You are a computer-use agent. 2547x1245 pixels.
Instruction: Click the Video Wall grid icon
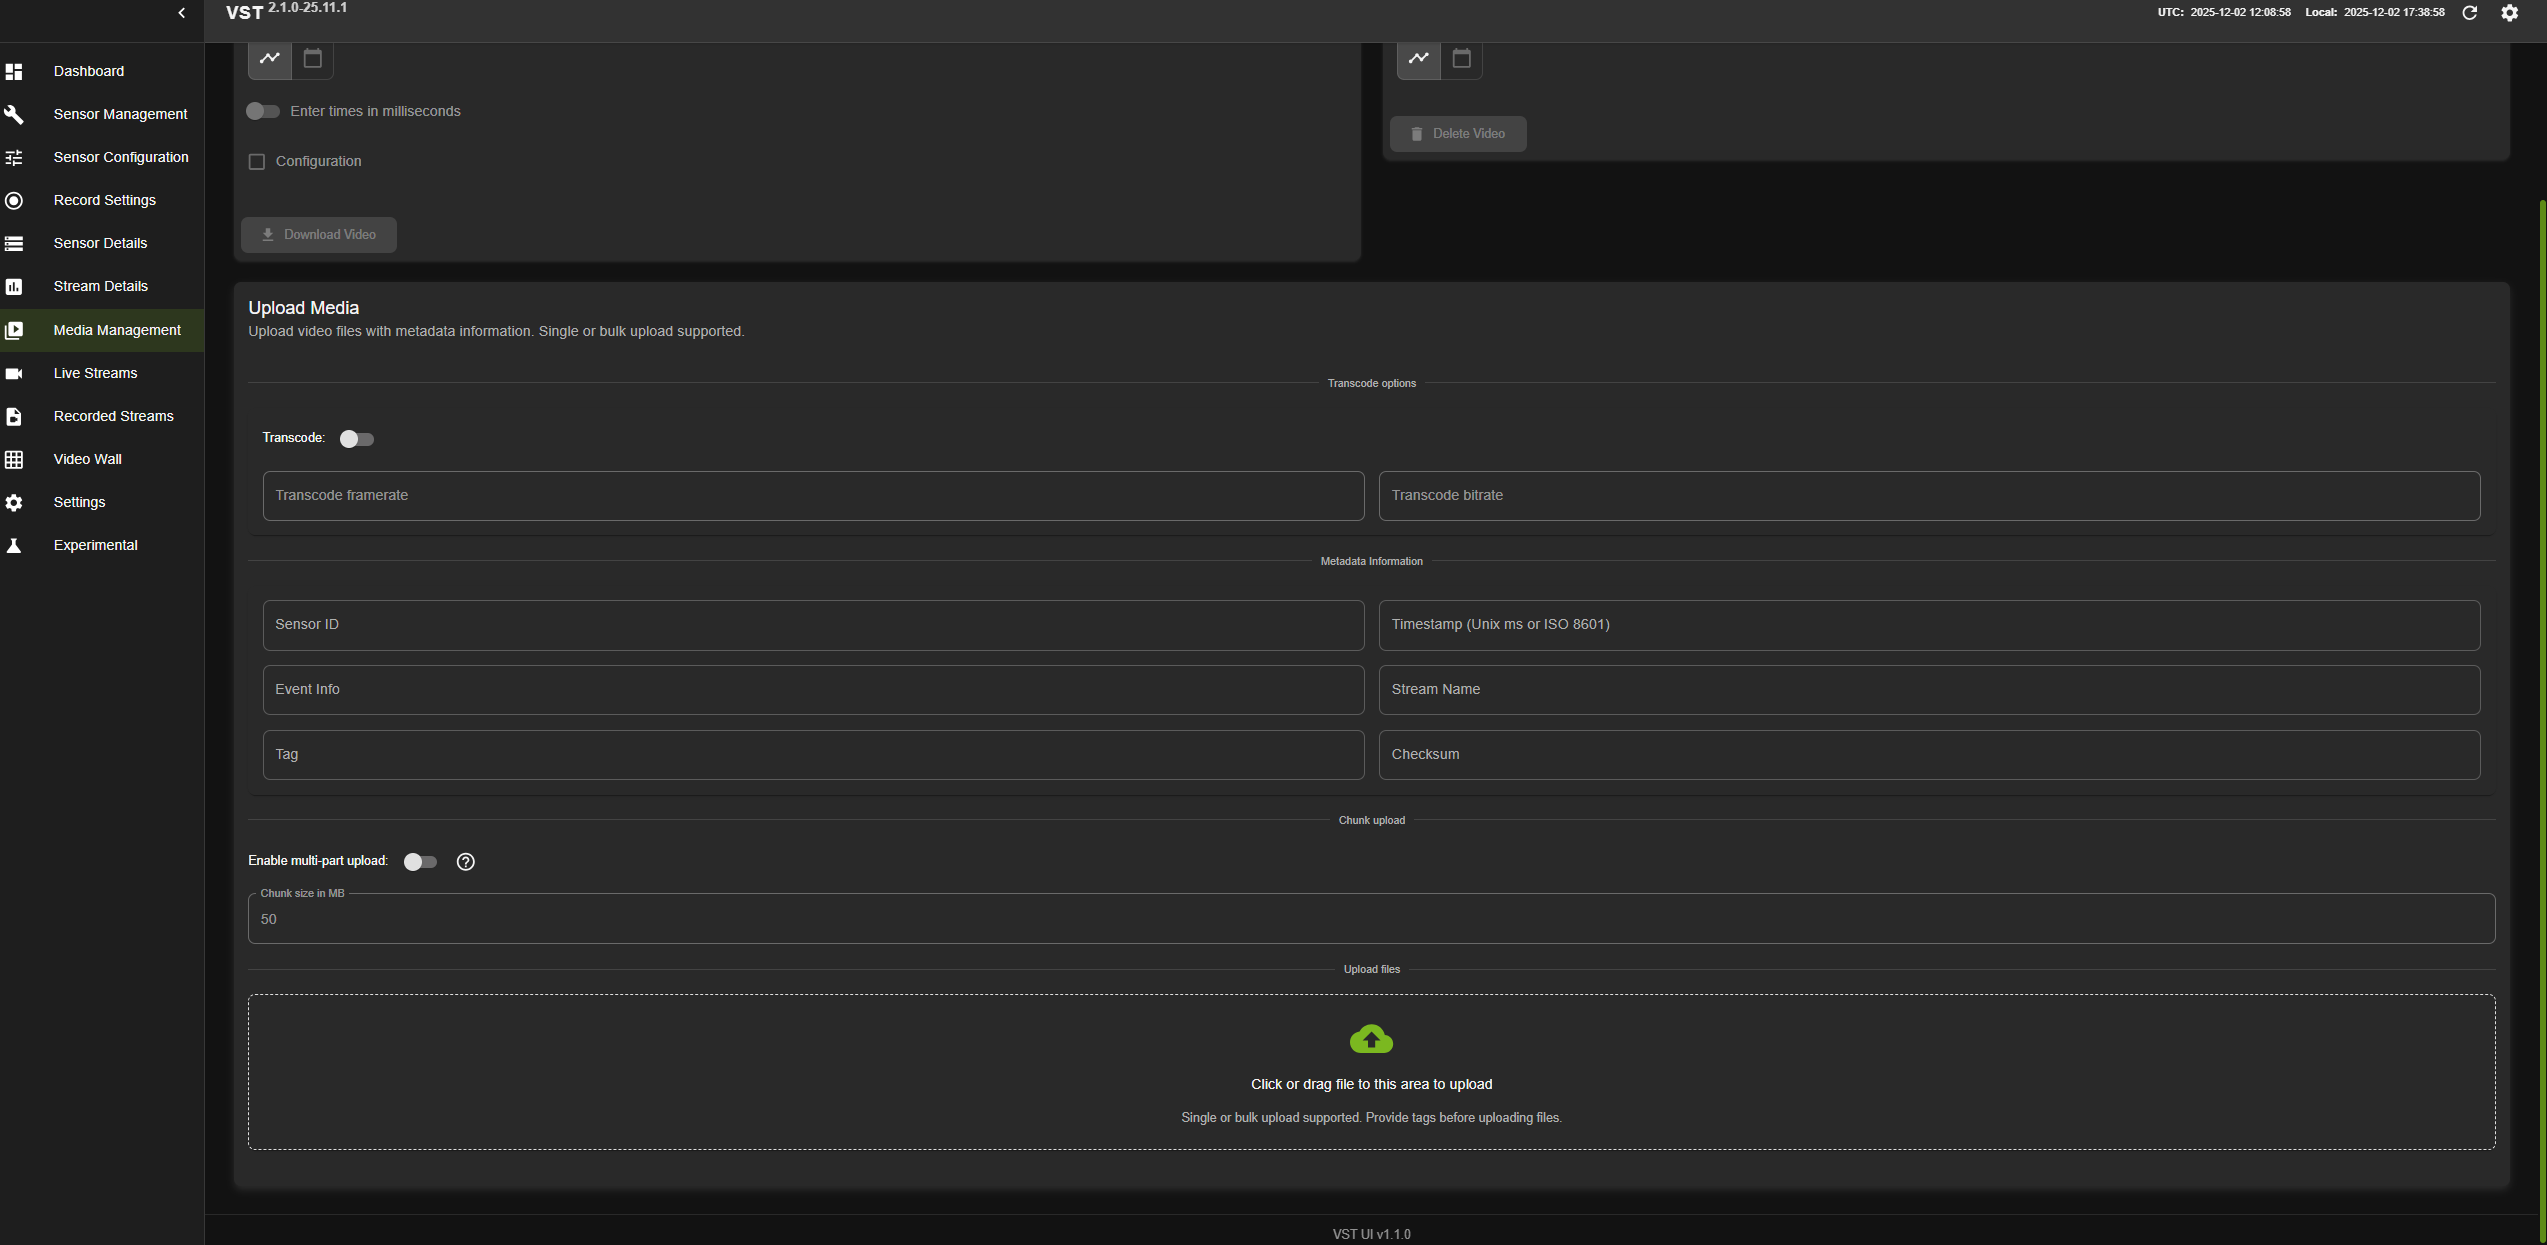(14, 460)
